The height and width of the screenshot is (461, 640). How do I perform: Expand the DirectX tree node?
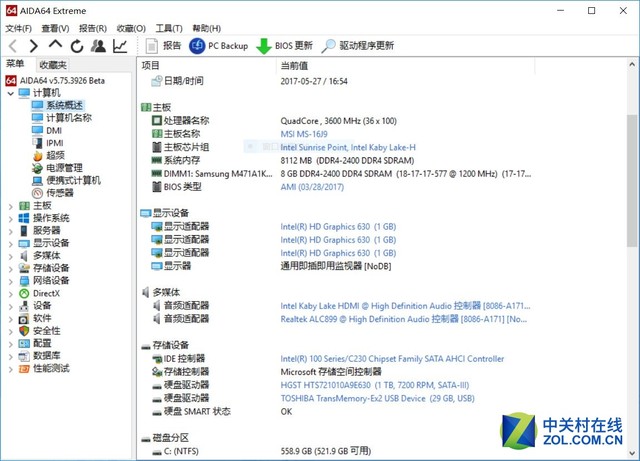[x=11, y=294]
